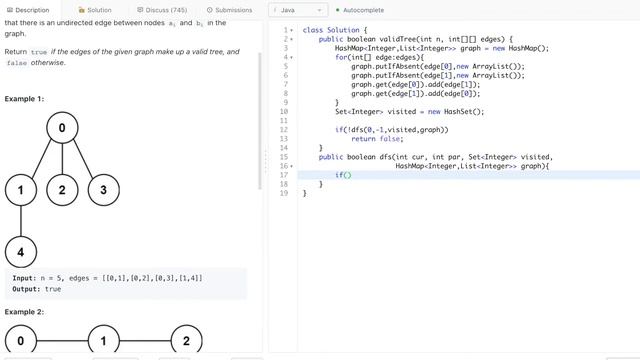Viewport: 640px width, 360px height.
Task: Click the Description tab icon
Action: [x=10, y=10]
